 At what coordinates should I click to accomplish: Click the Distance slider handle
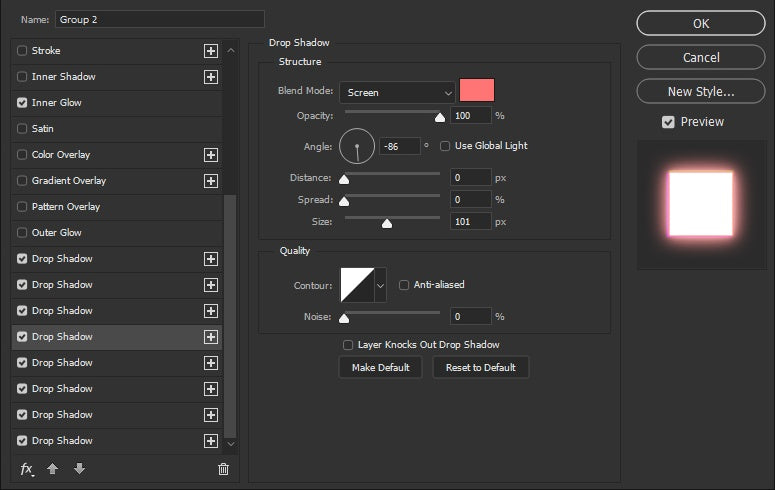click(344, 179)
